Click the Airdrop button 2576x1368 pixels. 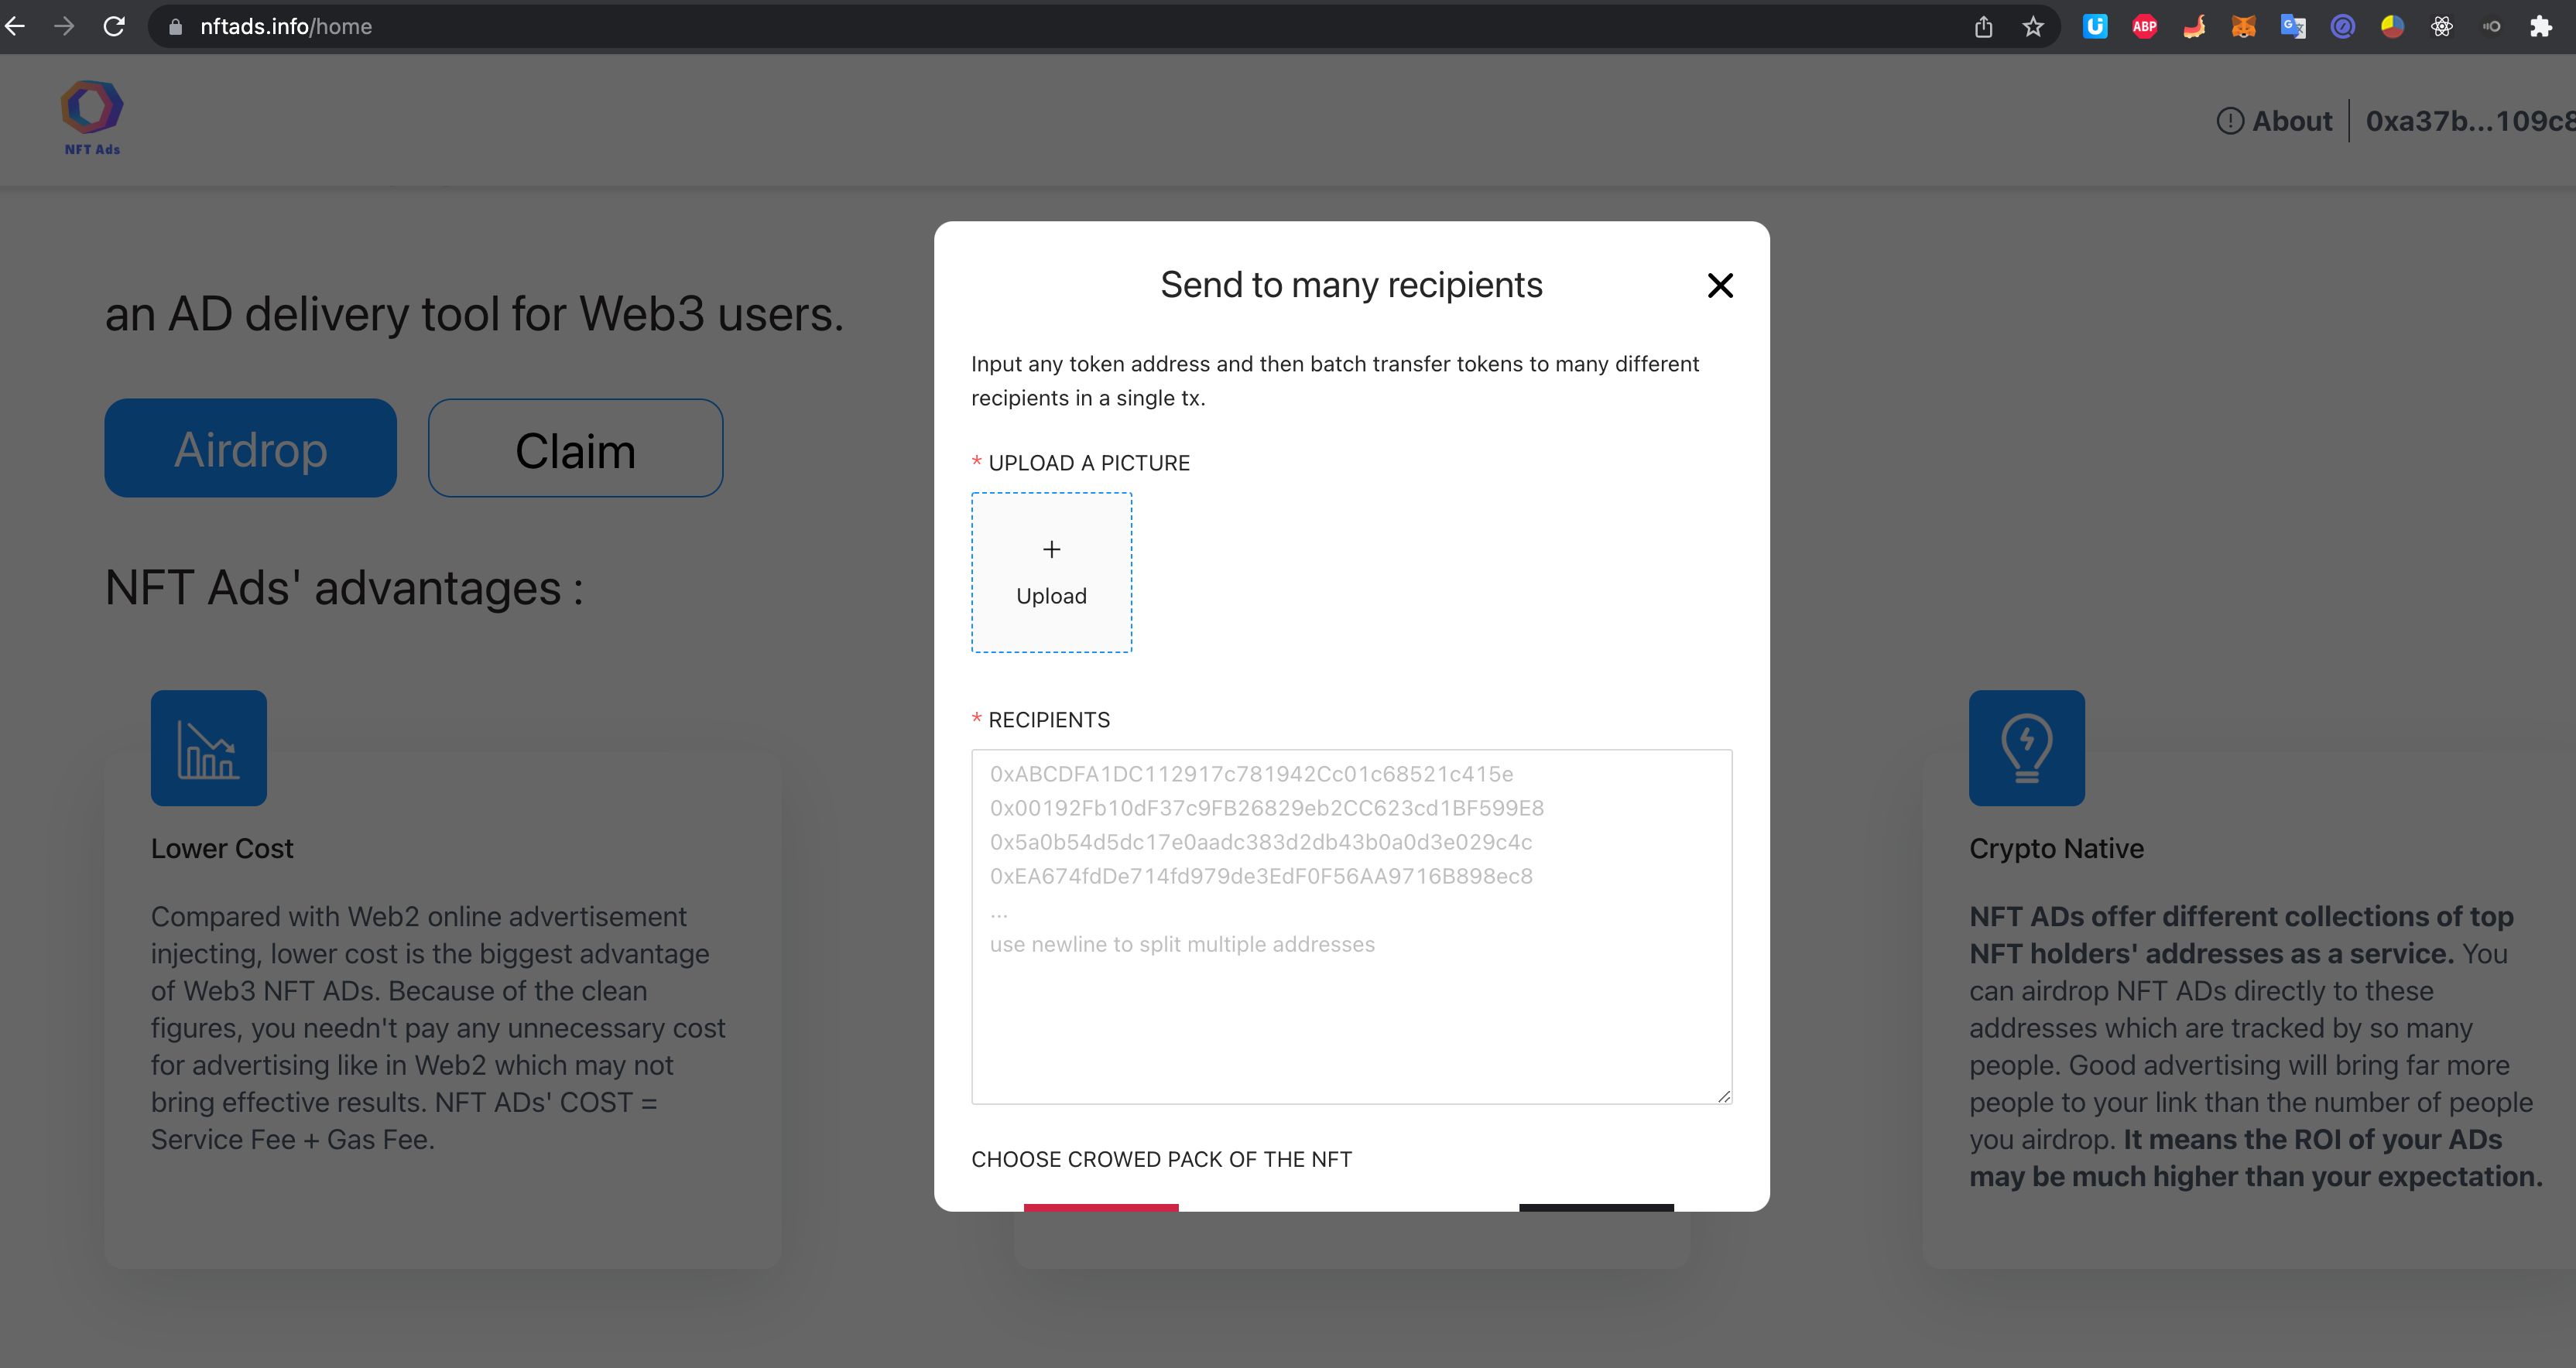tap(251, 448)
